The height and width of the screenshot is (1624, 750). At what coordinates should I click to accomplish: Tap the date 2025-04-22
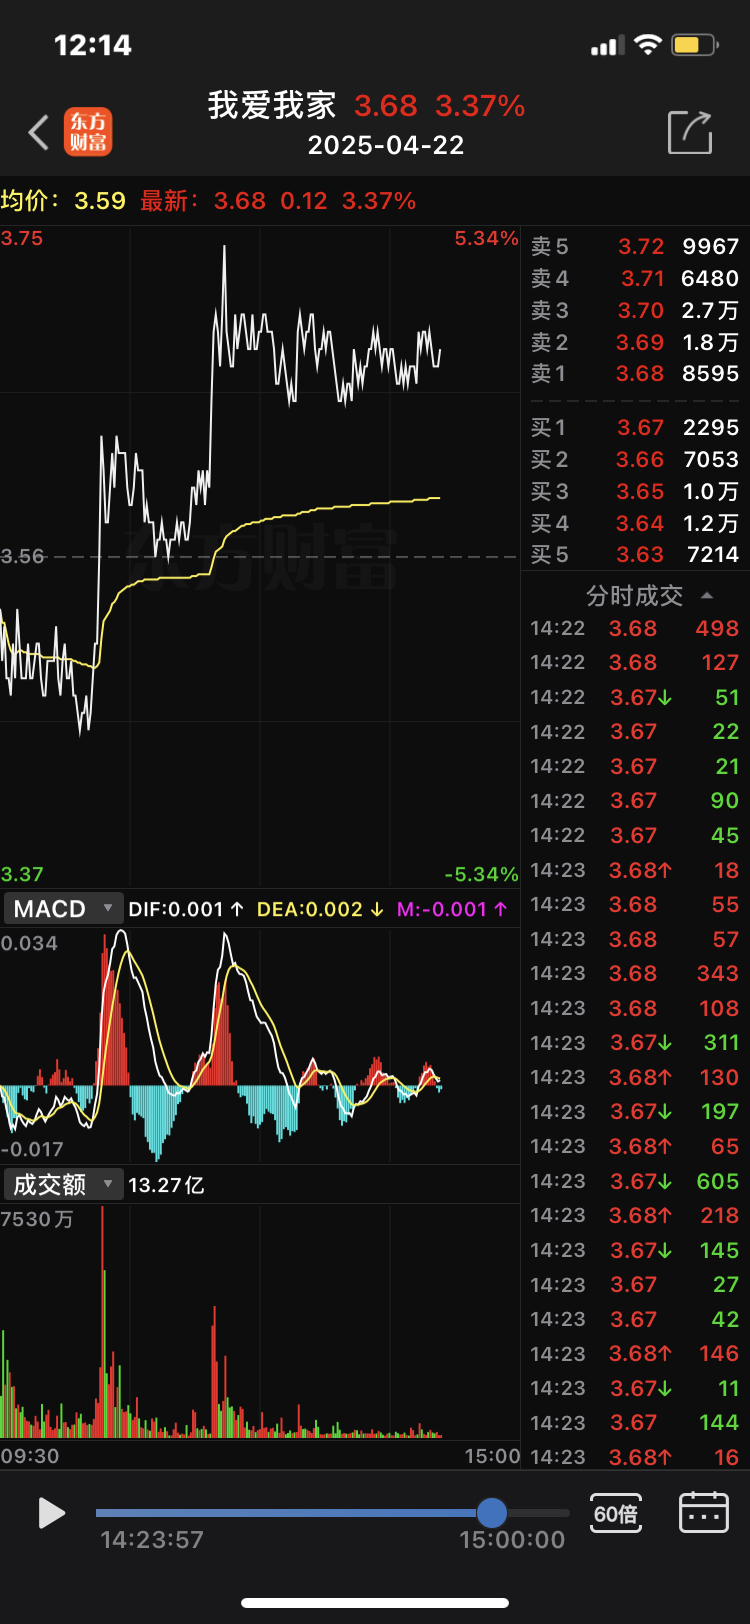[x=386, y=145]
